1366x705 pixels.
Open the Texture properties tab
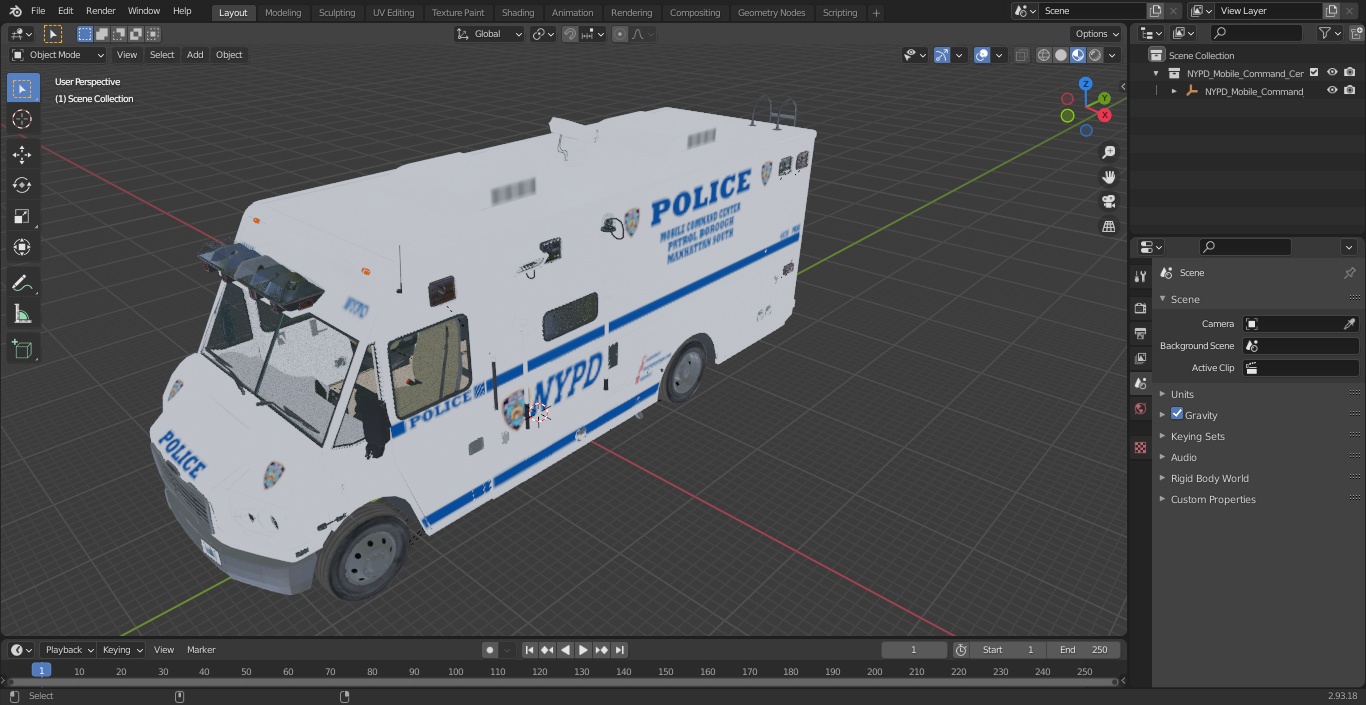tap(1140, 448)
